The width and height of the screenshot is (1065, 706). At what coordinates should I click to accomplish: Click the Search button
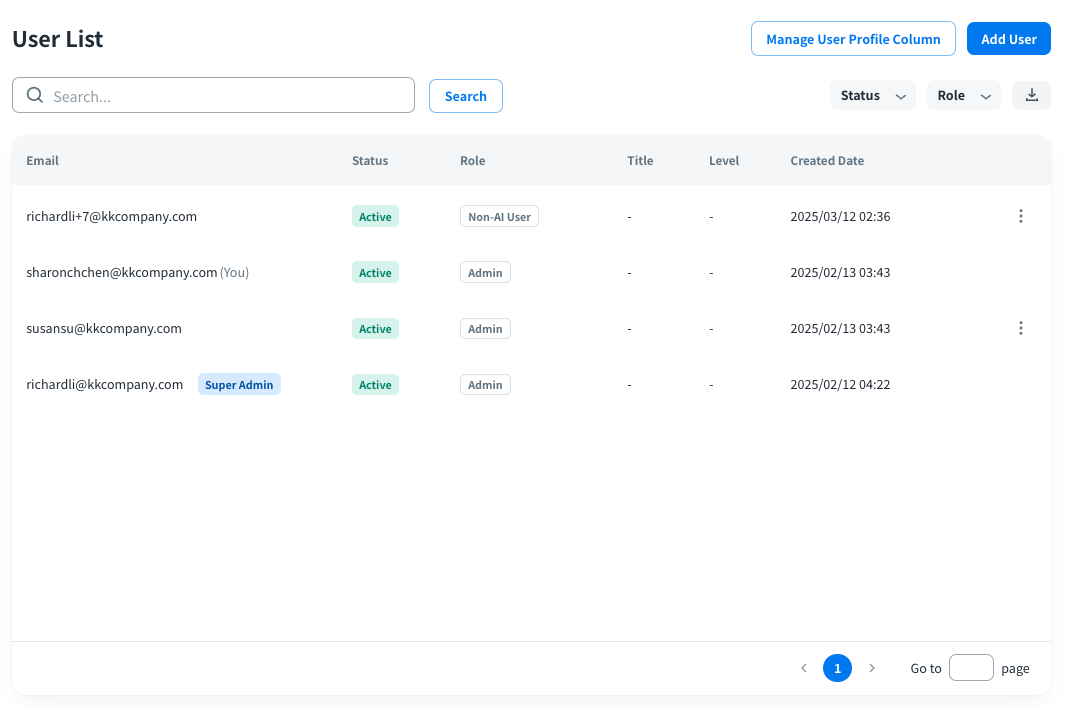pos(465,96)
